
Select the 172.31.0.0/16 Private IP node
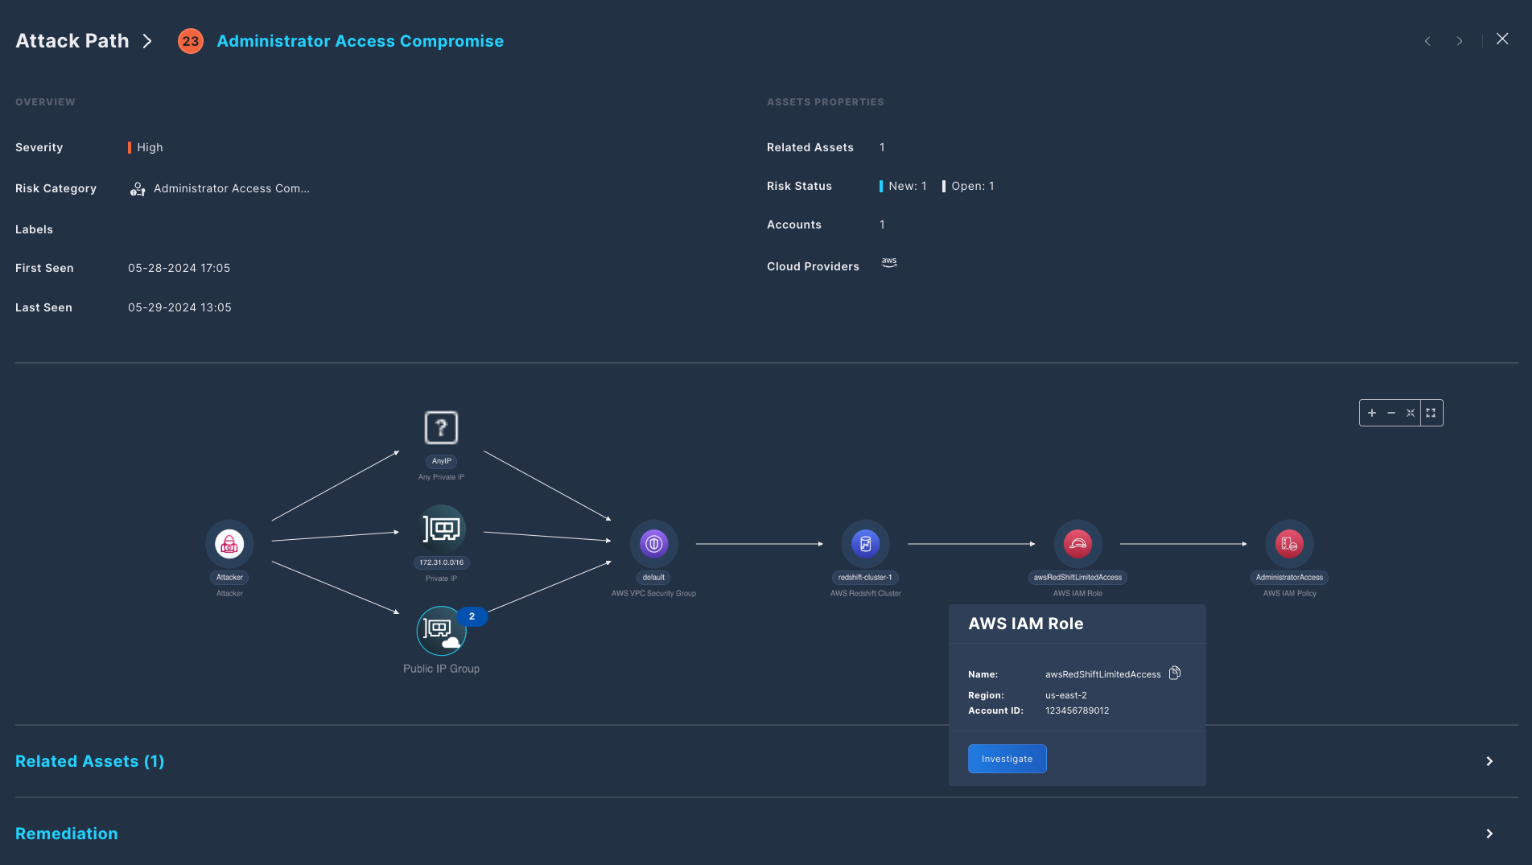pyautogui.click(x=441, y=529)
